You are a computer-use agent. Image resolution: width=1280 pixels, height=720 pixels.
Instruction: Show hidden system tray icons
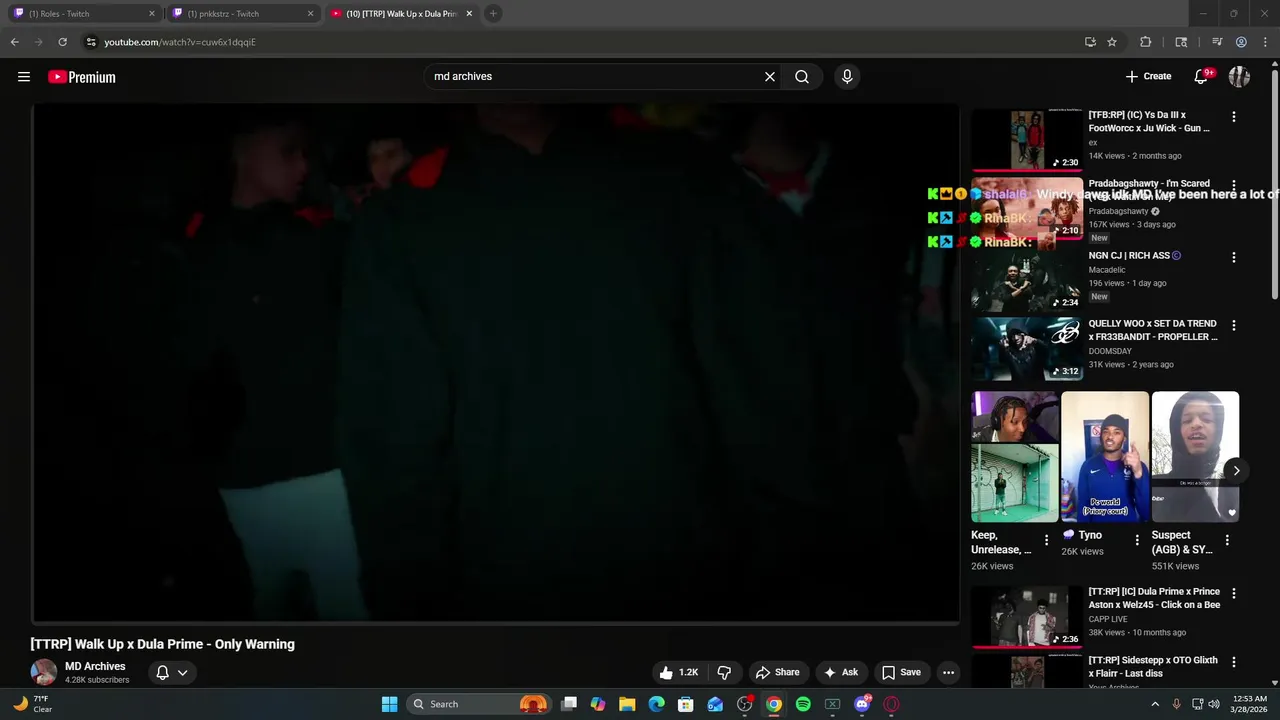point(1155,704)
